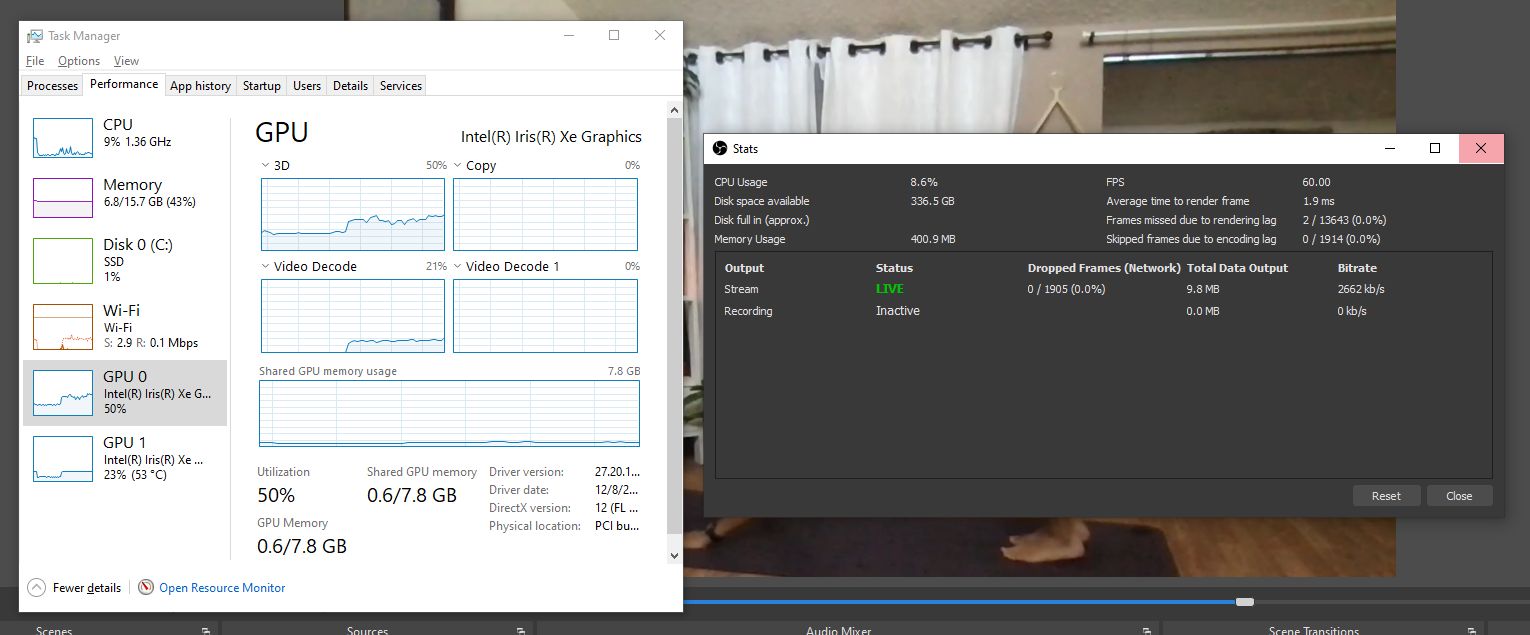Screen dimensions: 1530x635
Task: Click the Close button in Stats
Action: 1459,496
